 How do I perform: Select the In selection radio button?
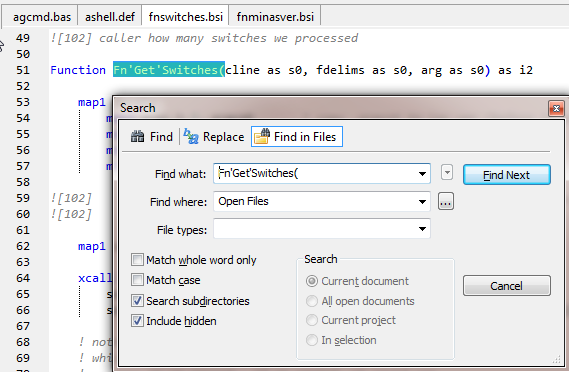coord(312,340)
